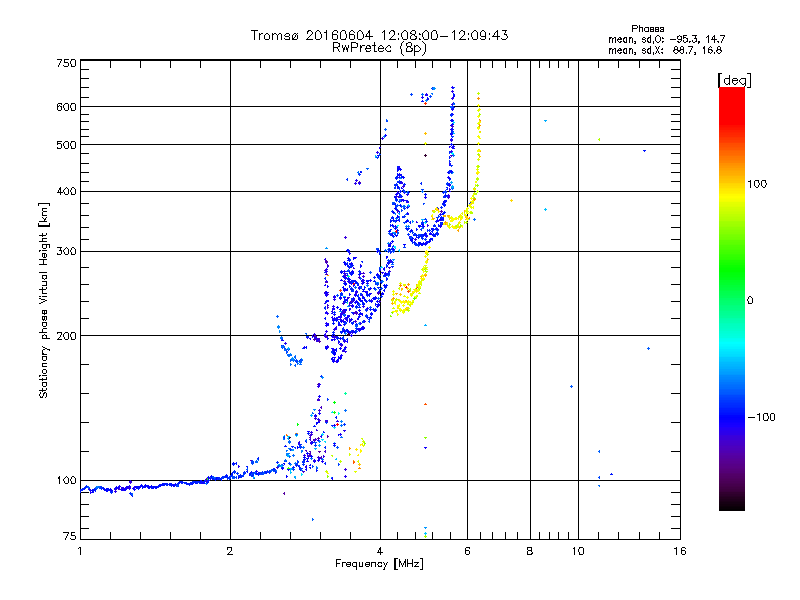The image size is (800, 600).
Task: Click the 'Phases' header label
Action: pyautogui.click(x=647, y=29)
